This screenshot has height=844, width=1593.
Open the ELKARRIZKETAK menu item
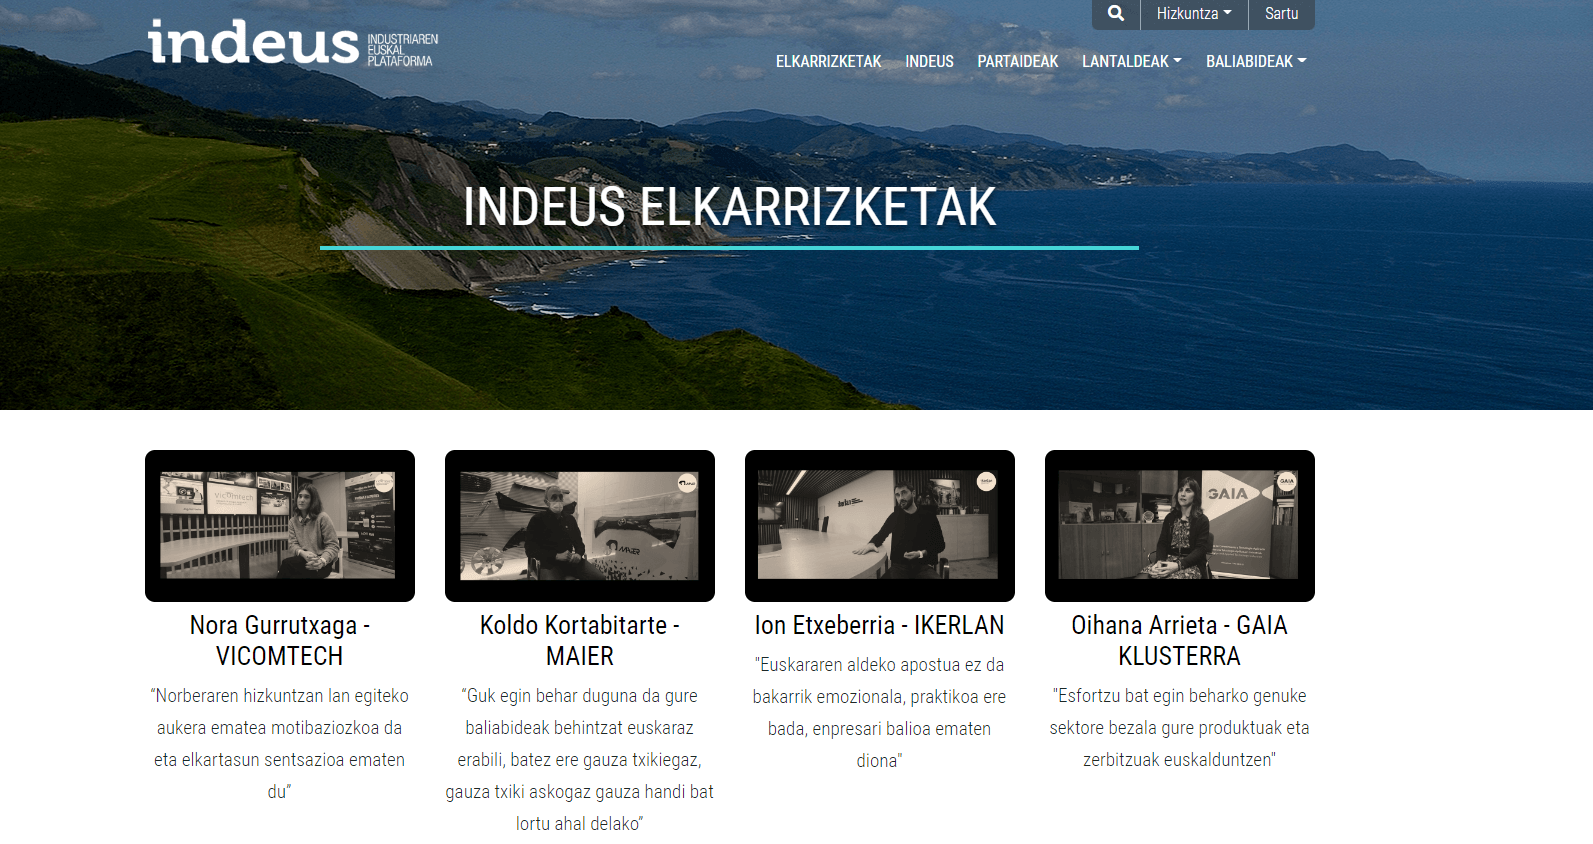[828, 61]
